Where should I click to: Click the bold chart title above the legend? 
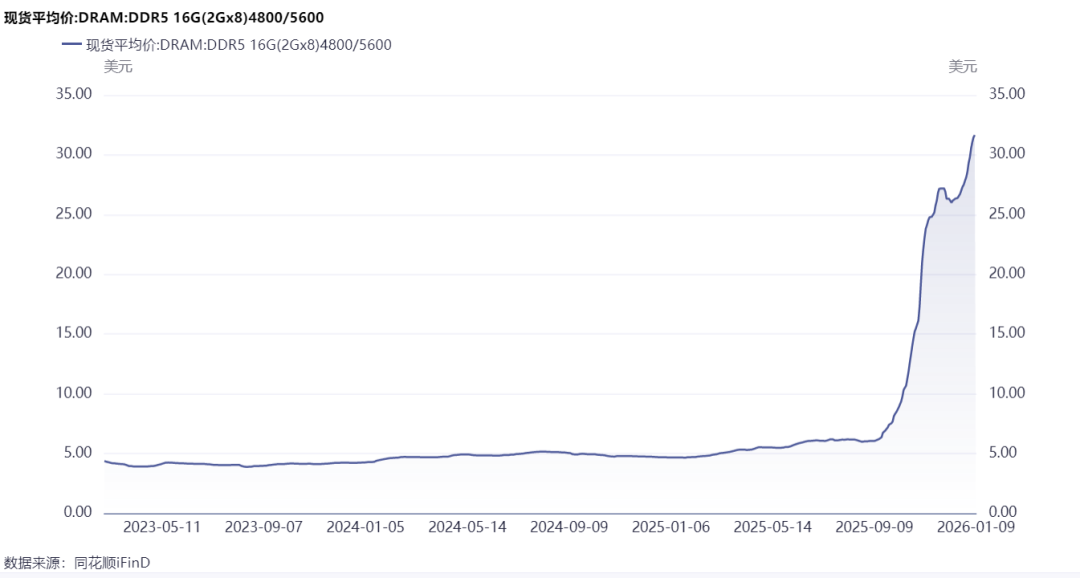[164, 17]
